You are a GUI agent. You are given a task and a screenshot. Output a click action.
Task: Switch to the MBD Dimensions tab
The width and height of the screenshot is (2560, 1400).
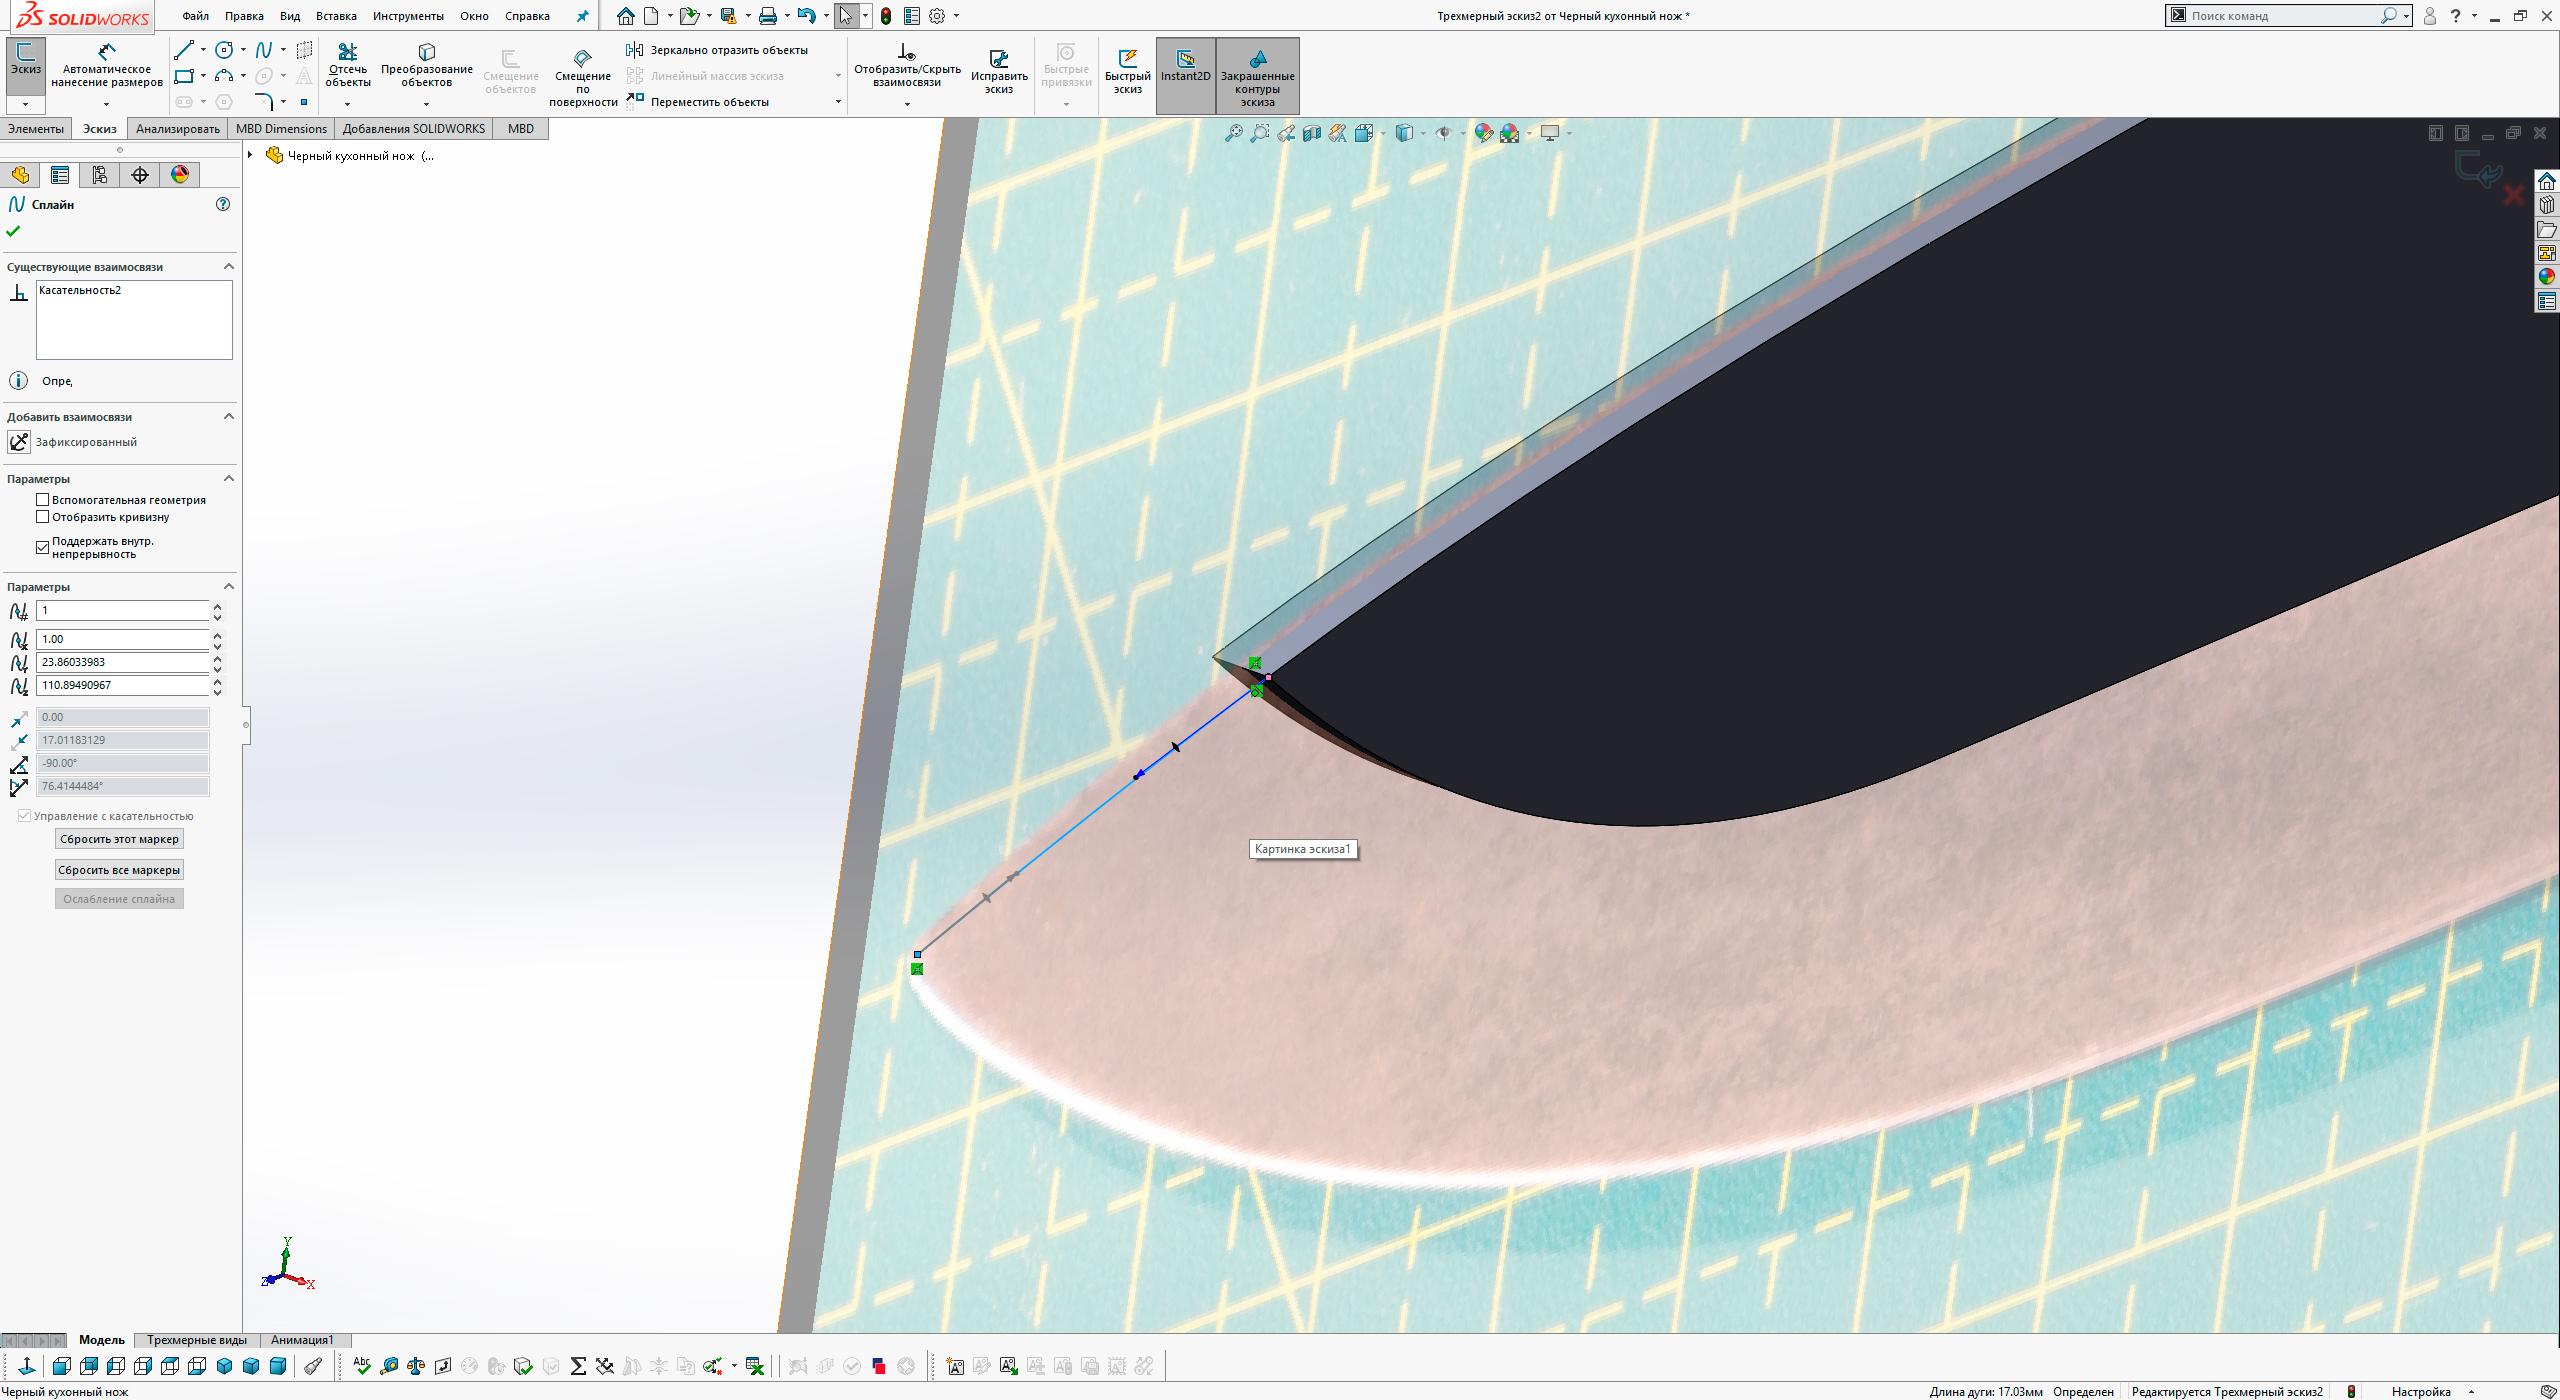coord(281,128)
